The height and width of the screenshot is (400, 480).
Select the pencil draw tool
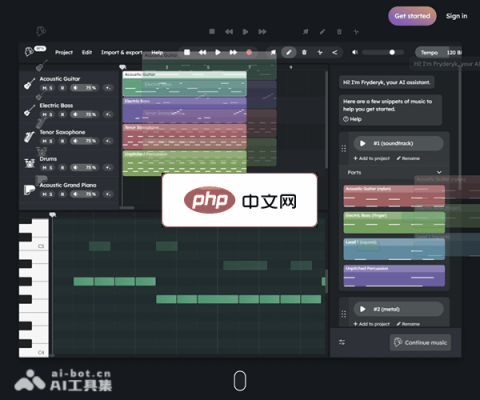pos(289,52)
